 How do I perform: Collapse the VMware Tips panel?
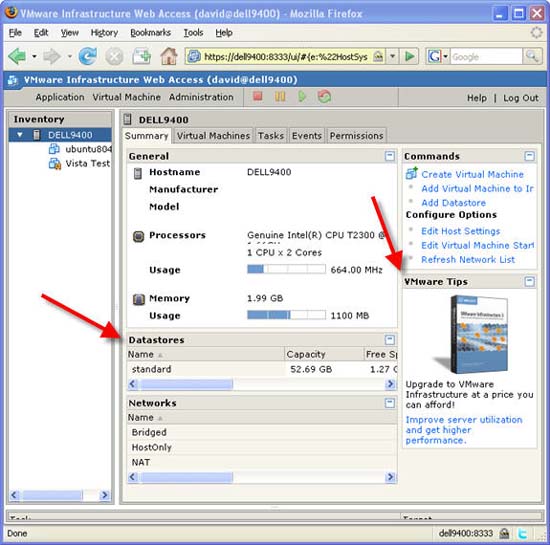click(x=530, y=281)
